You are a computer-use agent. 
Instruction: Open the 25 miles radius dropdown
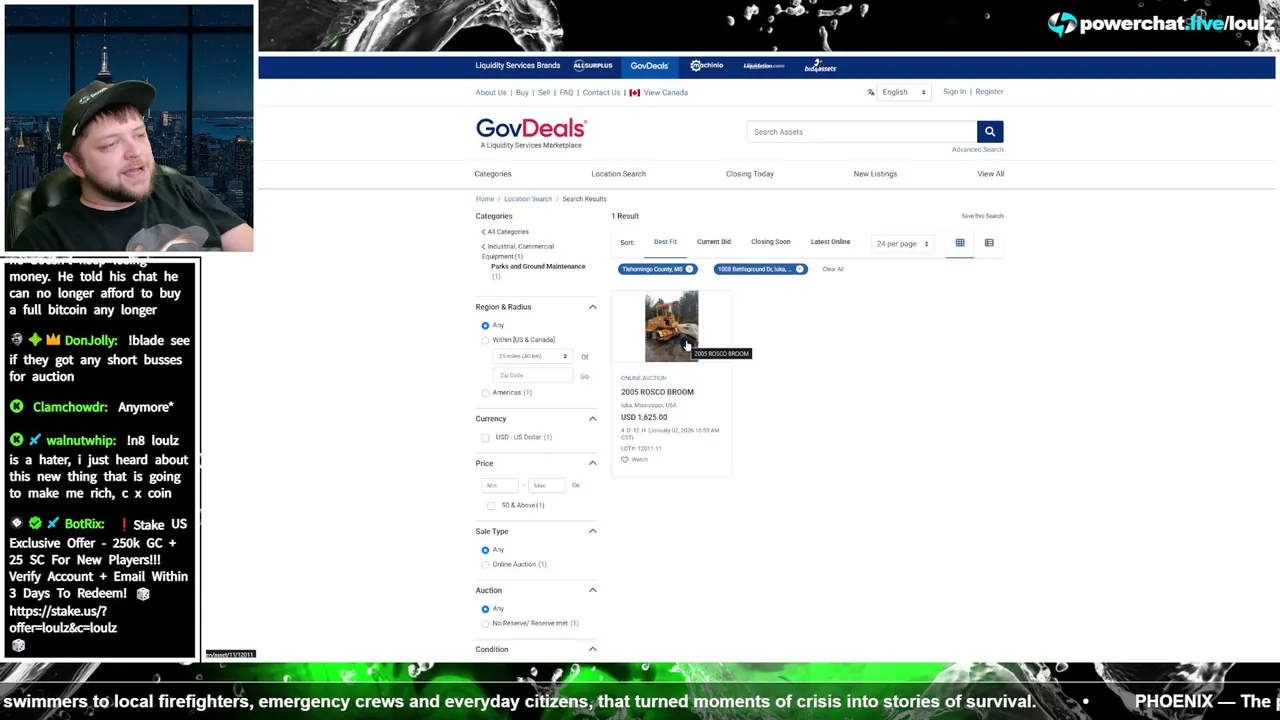[533, 356]
